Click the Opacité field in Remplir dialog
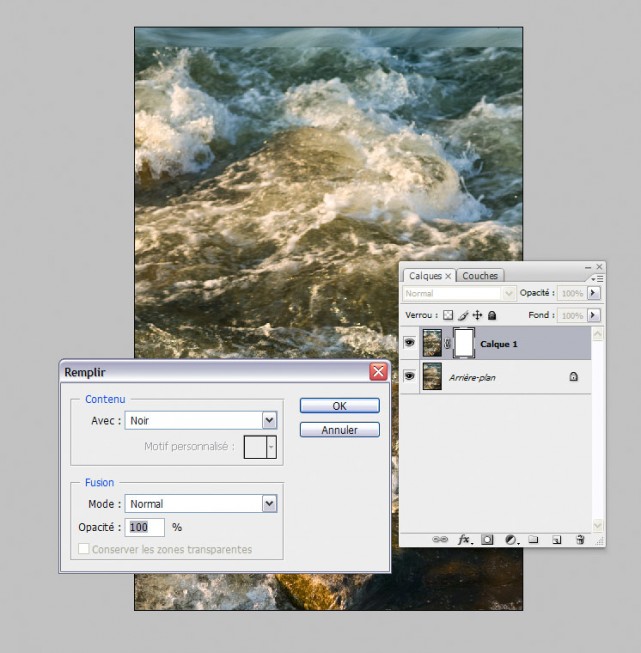 coord(145,527)
